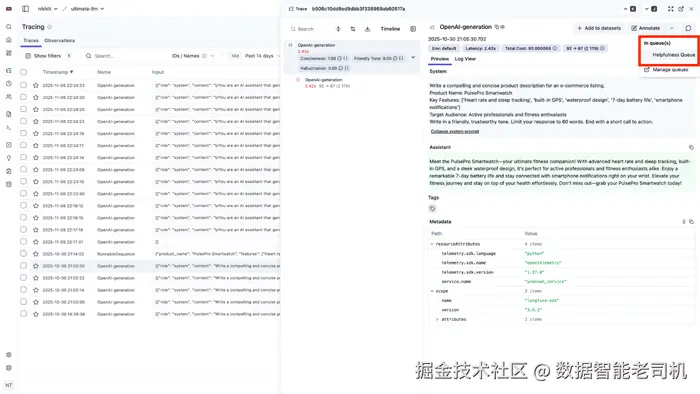Click the tracing list icon in sidebar
The height and width of the screenshot is (394, 700).
[8, 71]
